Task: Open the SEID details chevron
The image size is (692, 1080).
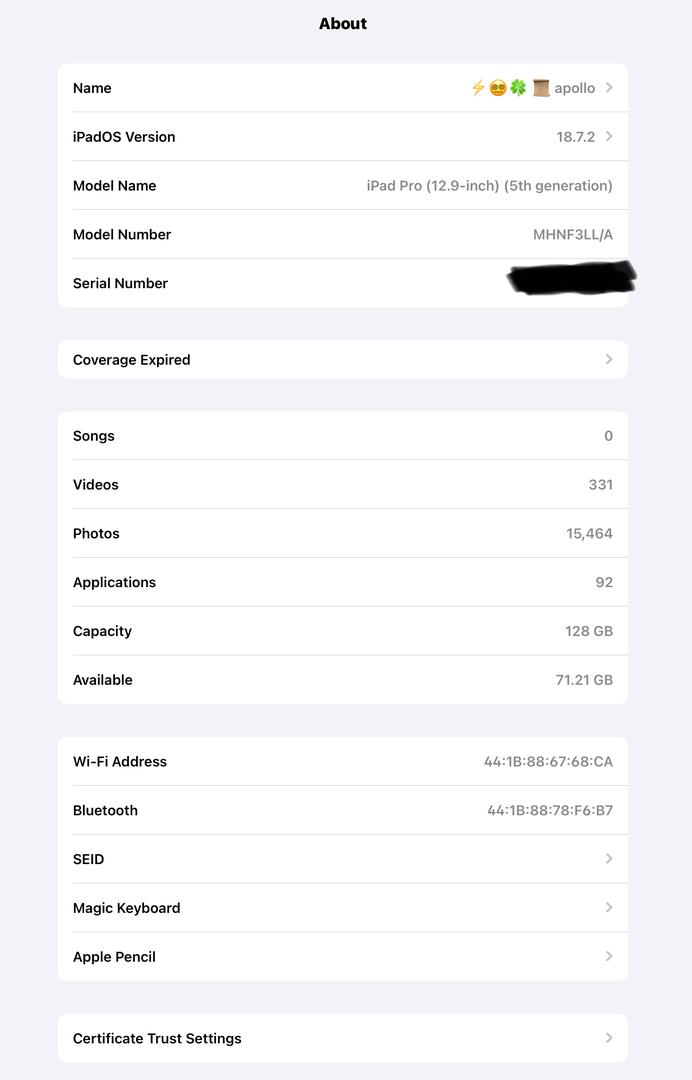Action: point(609,859)
